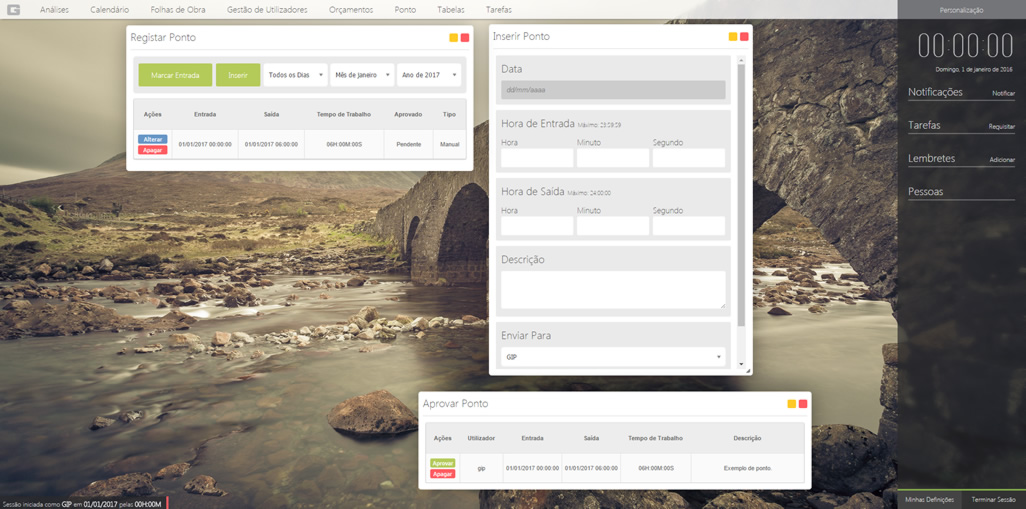
Task: Select the Orçamentos menu item
Action: click(x=351, y=10)
